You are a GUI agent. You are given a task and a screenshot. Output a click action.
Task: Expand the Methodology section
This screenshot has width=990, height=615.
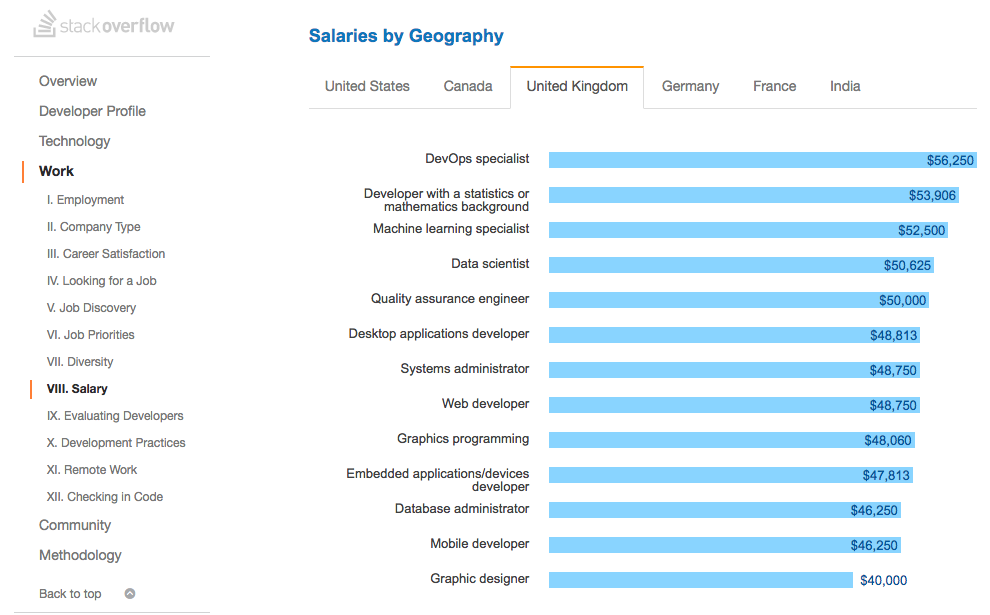tap(80, 555)
